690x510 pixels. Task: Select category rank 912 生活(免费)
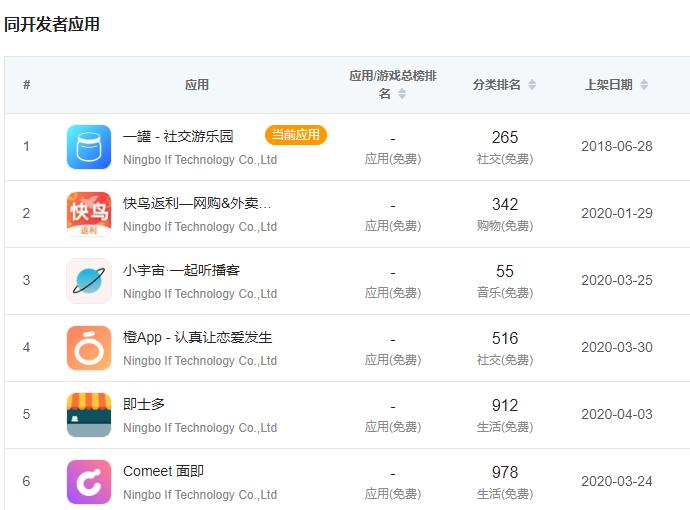click(505, 415)
